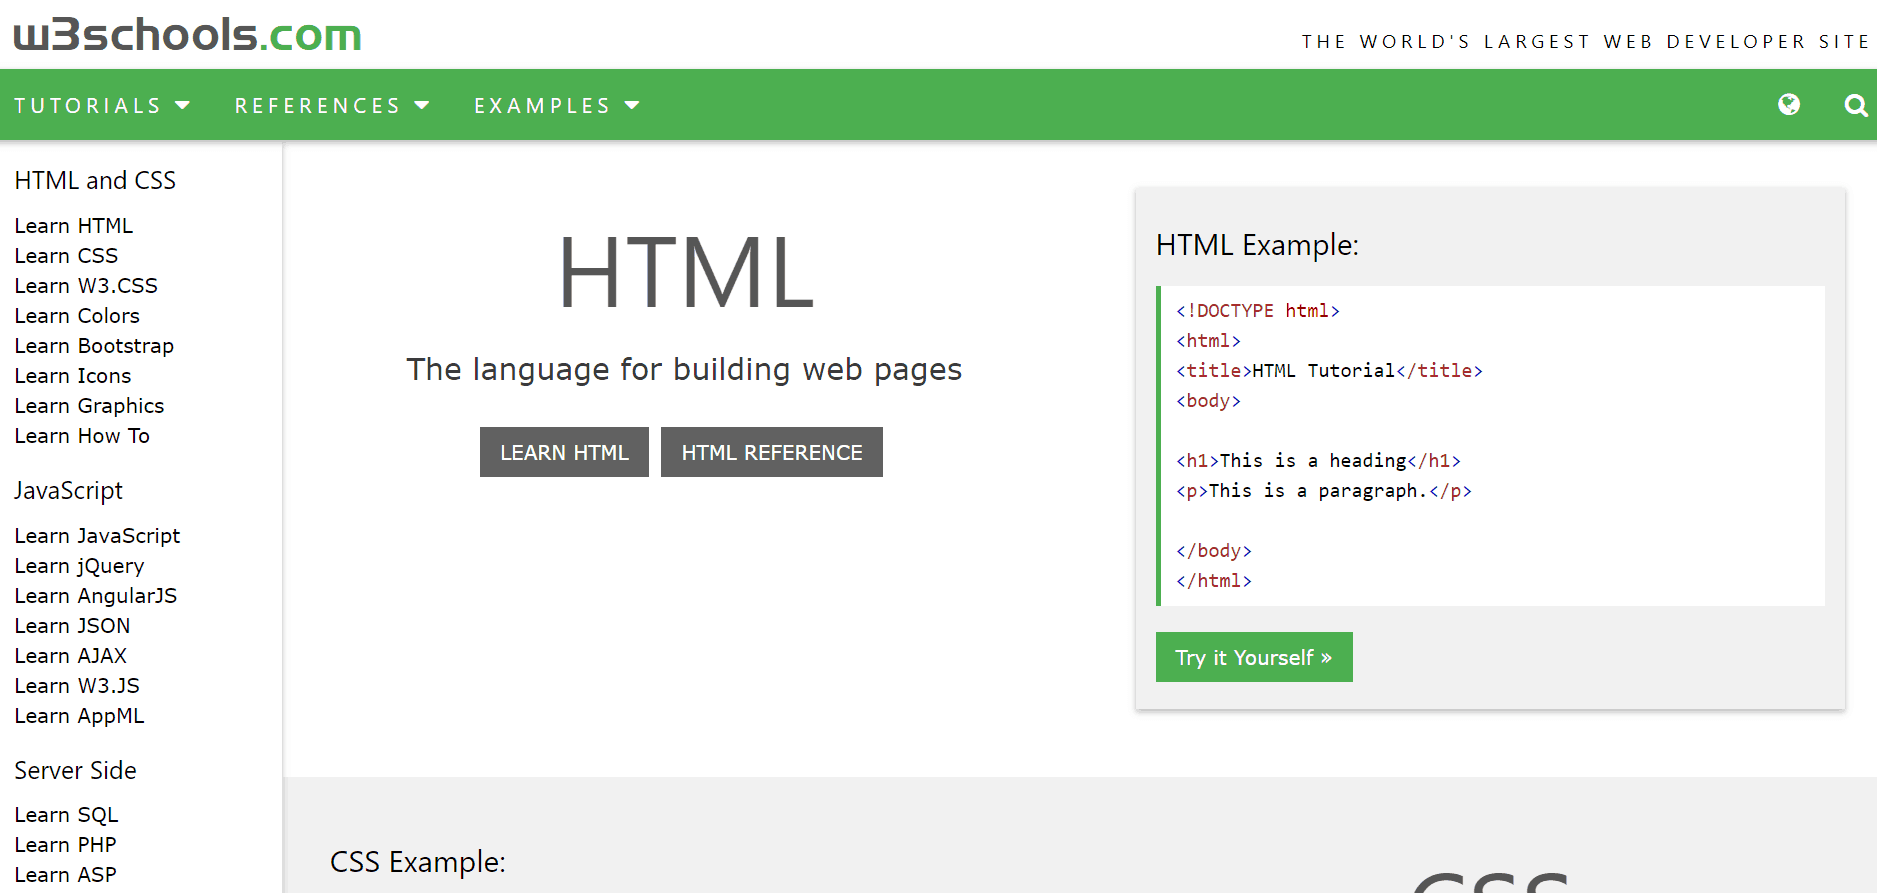Open Learn ASP link

[65, 875]
